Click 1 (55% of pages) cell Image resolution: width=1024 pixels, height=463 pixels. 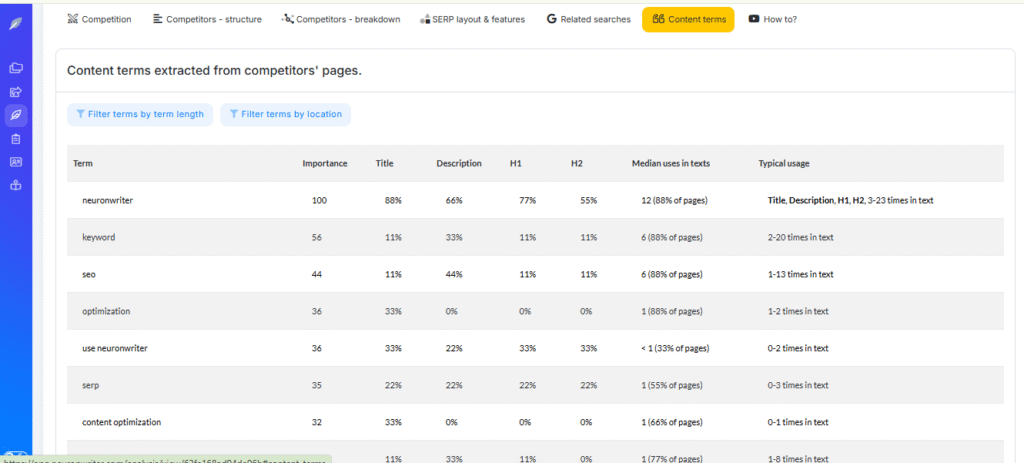point(671,385)
